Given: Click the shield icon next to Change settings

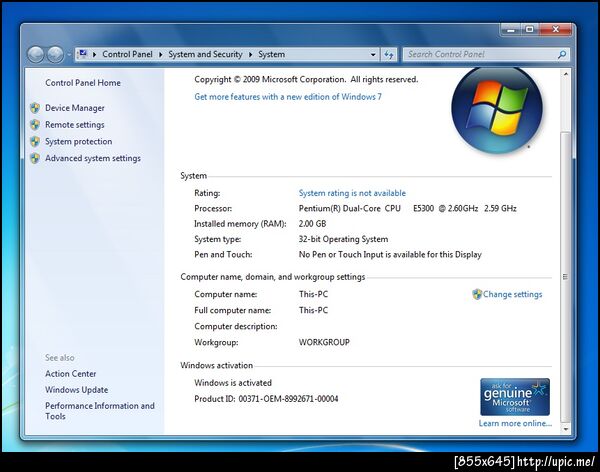Looking at the screenshot, I should 477,294.
